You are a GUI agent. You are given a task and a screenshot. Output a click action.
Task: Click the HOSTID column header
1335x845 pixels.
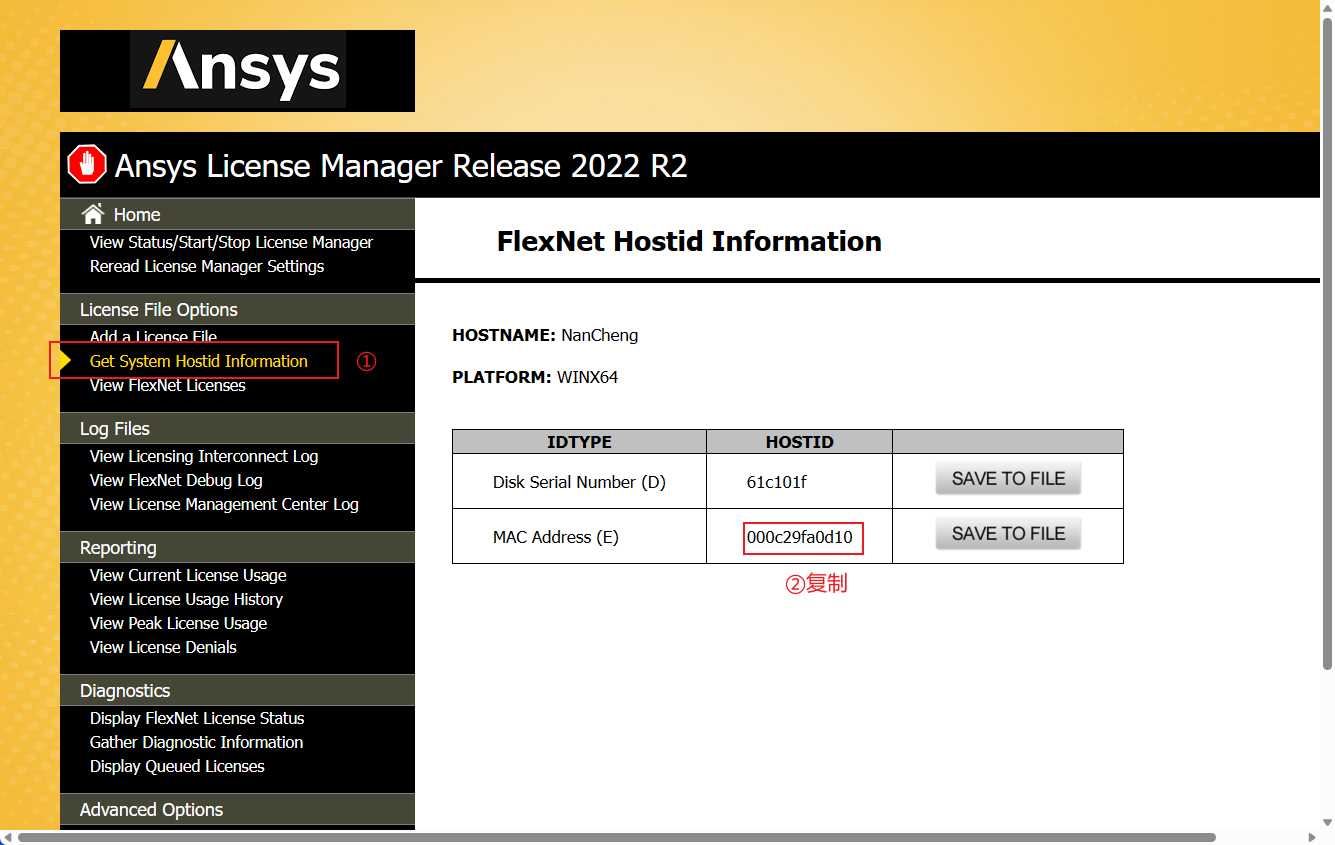point(799,442)
